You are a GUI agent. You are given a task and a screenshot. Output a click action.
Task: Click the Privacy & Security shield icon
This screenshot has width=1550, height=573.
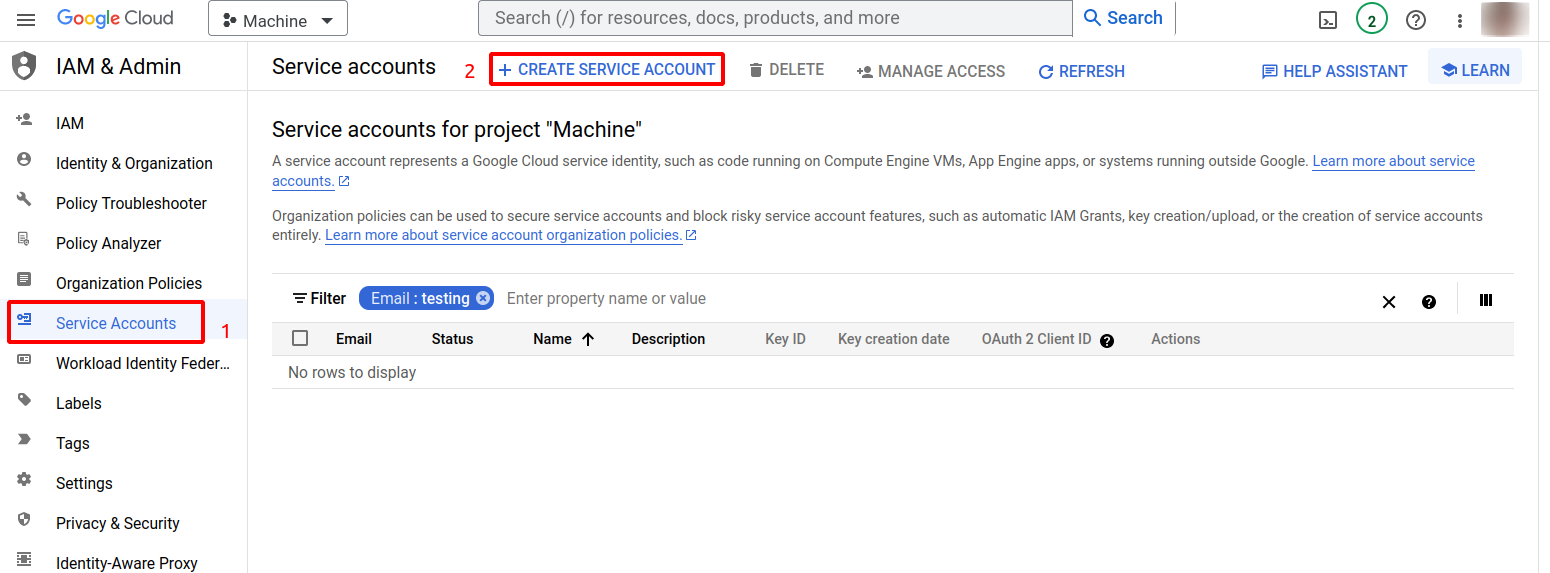coord(24,519)
